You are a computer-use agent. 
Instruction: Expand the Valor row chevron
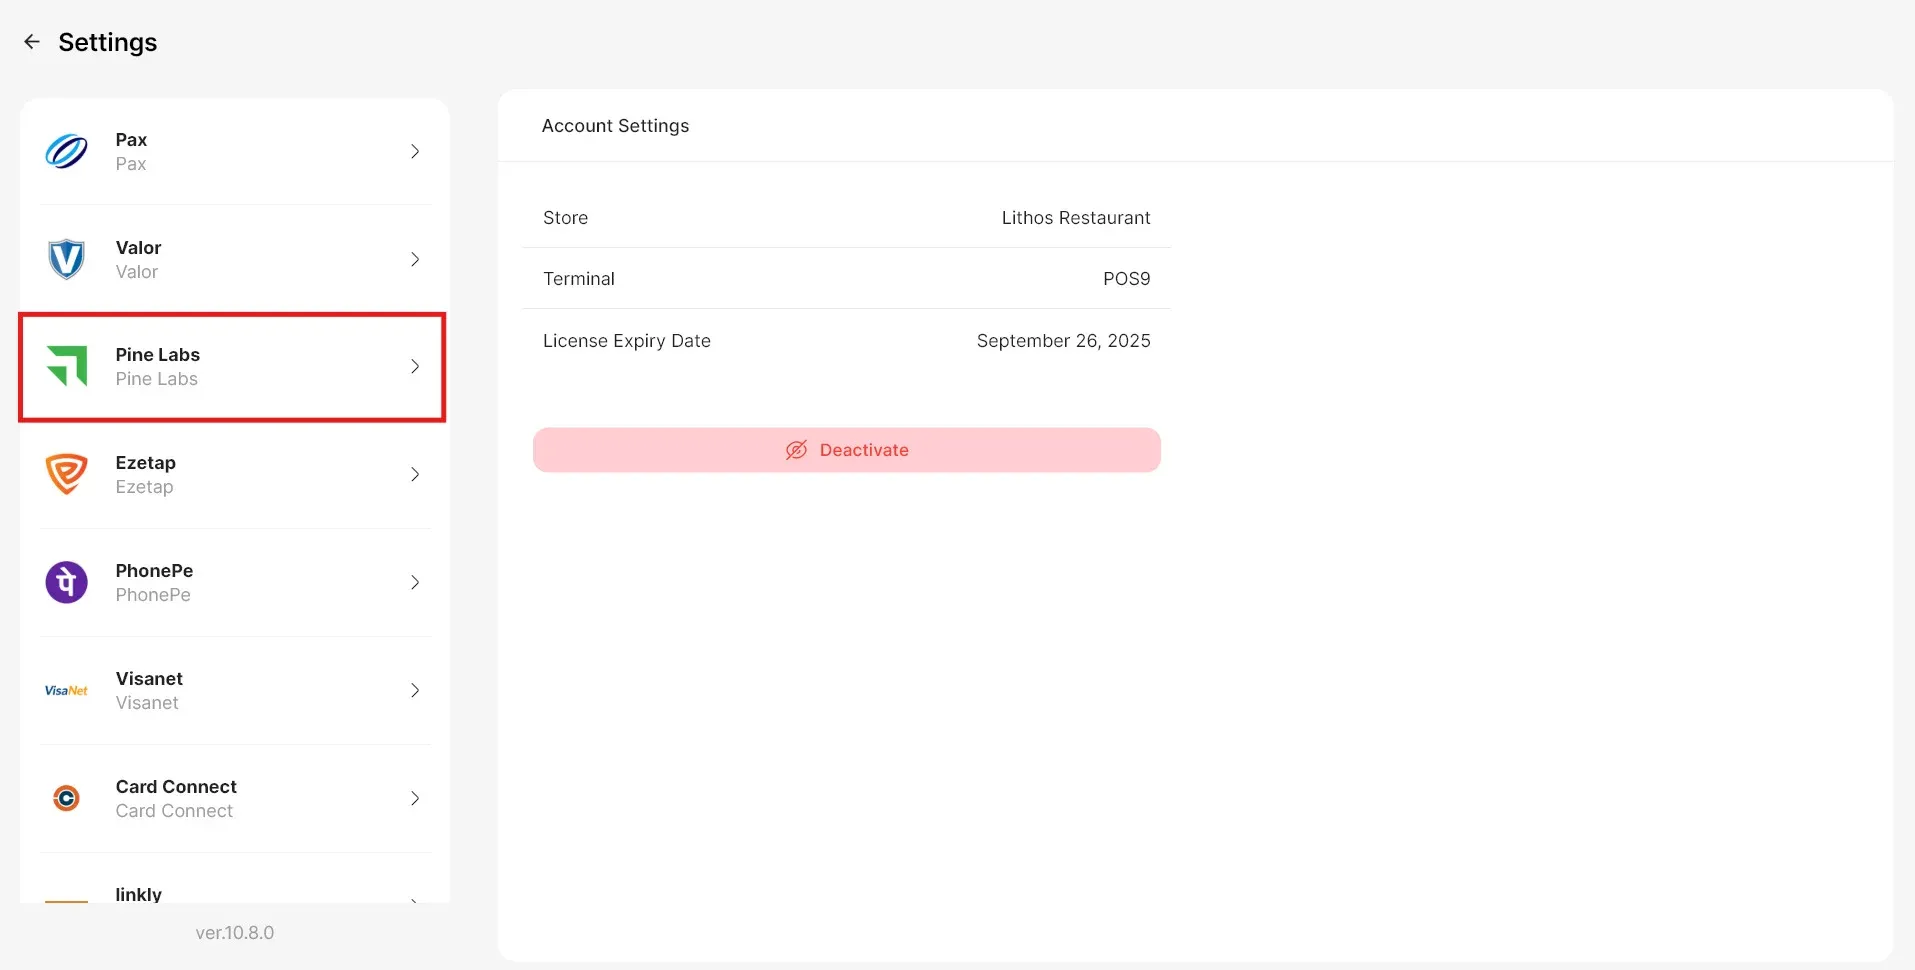click(415, 259)
